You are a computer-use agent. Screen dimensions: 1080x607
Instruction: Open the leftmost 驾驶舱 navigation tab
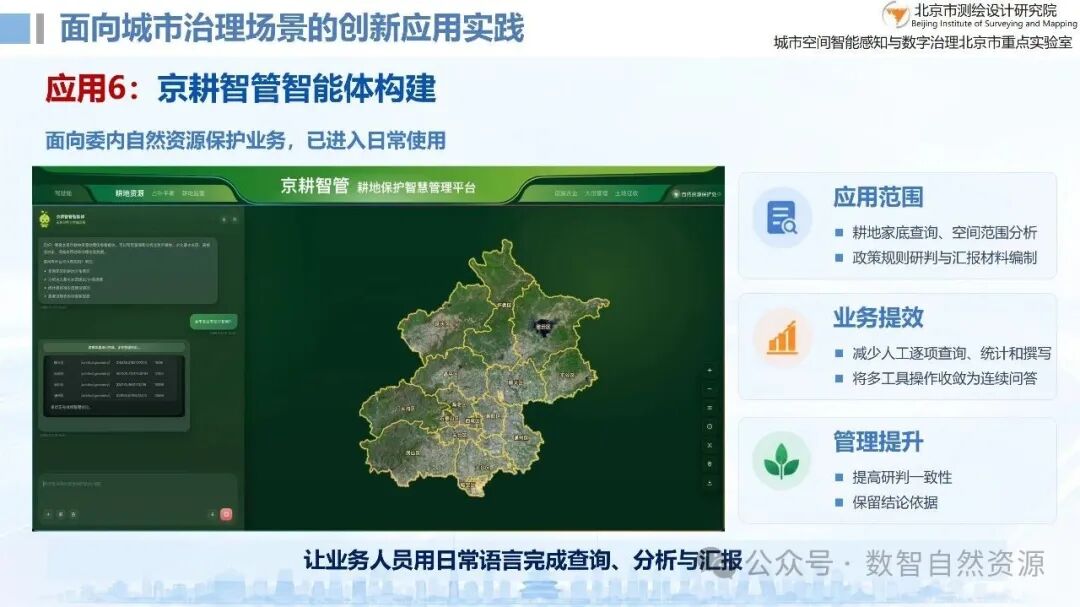pos(63,194)
